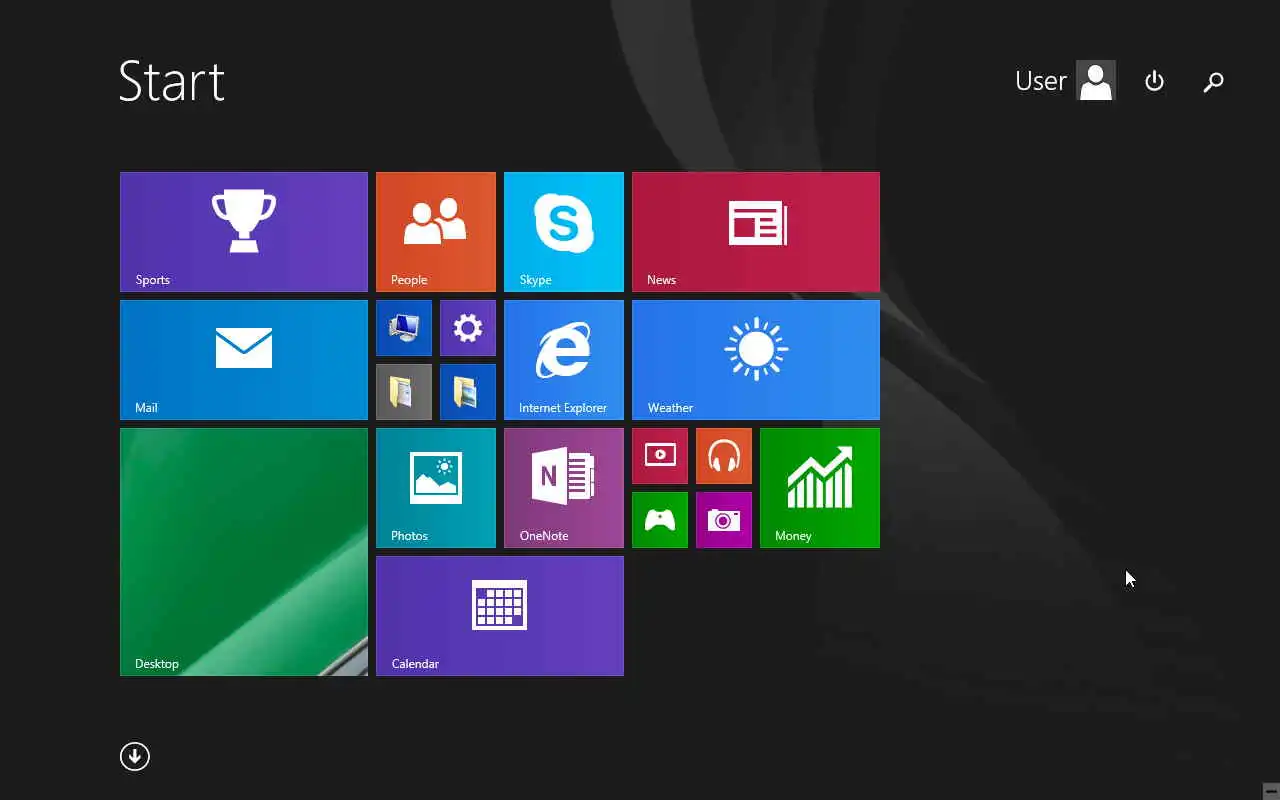Open the green Games controller tile
1280x800 pixels.
click(660, 520)
